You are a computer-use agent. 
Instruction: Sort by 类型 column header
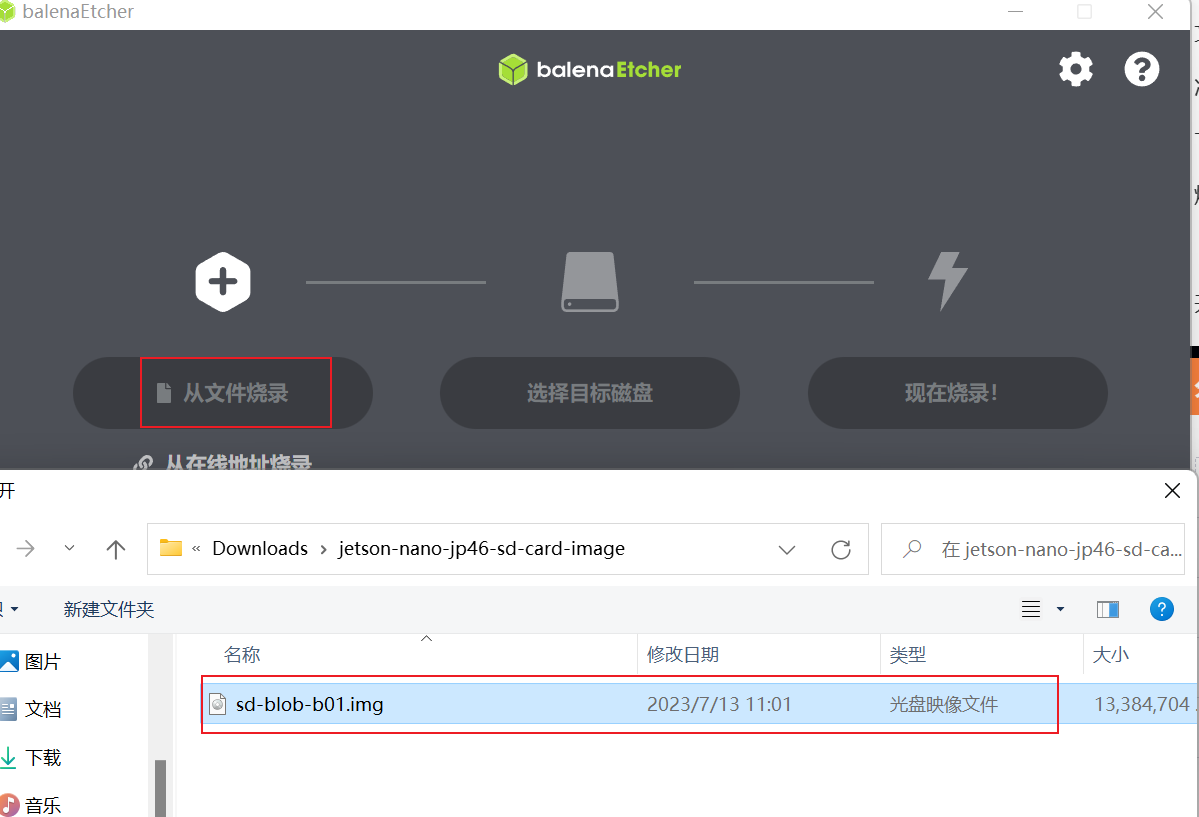pos(908,655)
